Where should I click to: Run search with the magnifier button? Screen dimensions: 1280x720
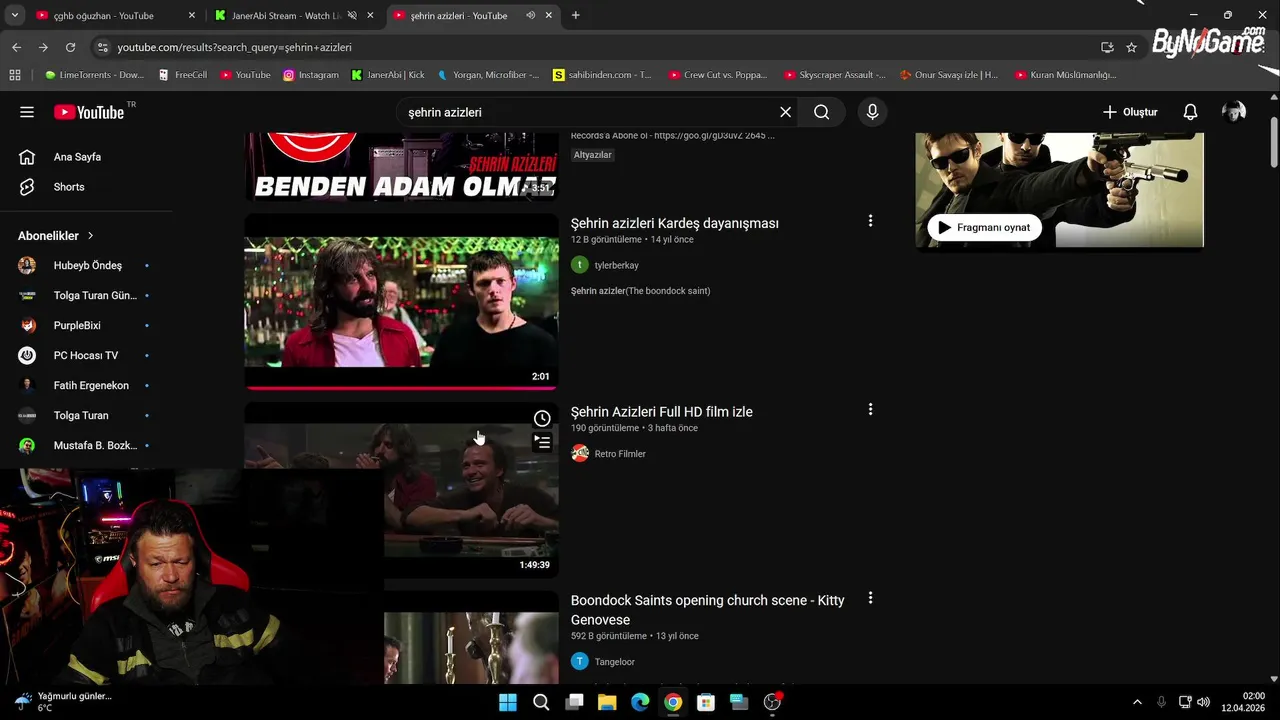point(821,112)
